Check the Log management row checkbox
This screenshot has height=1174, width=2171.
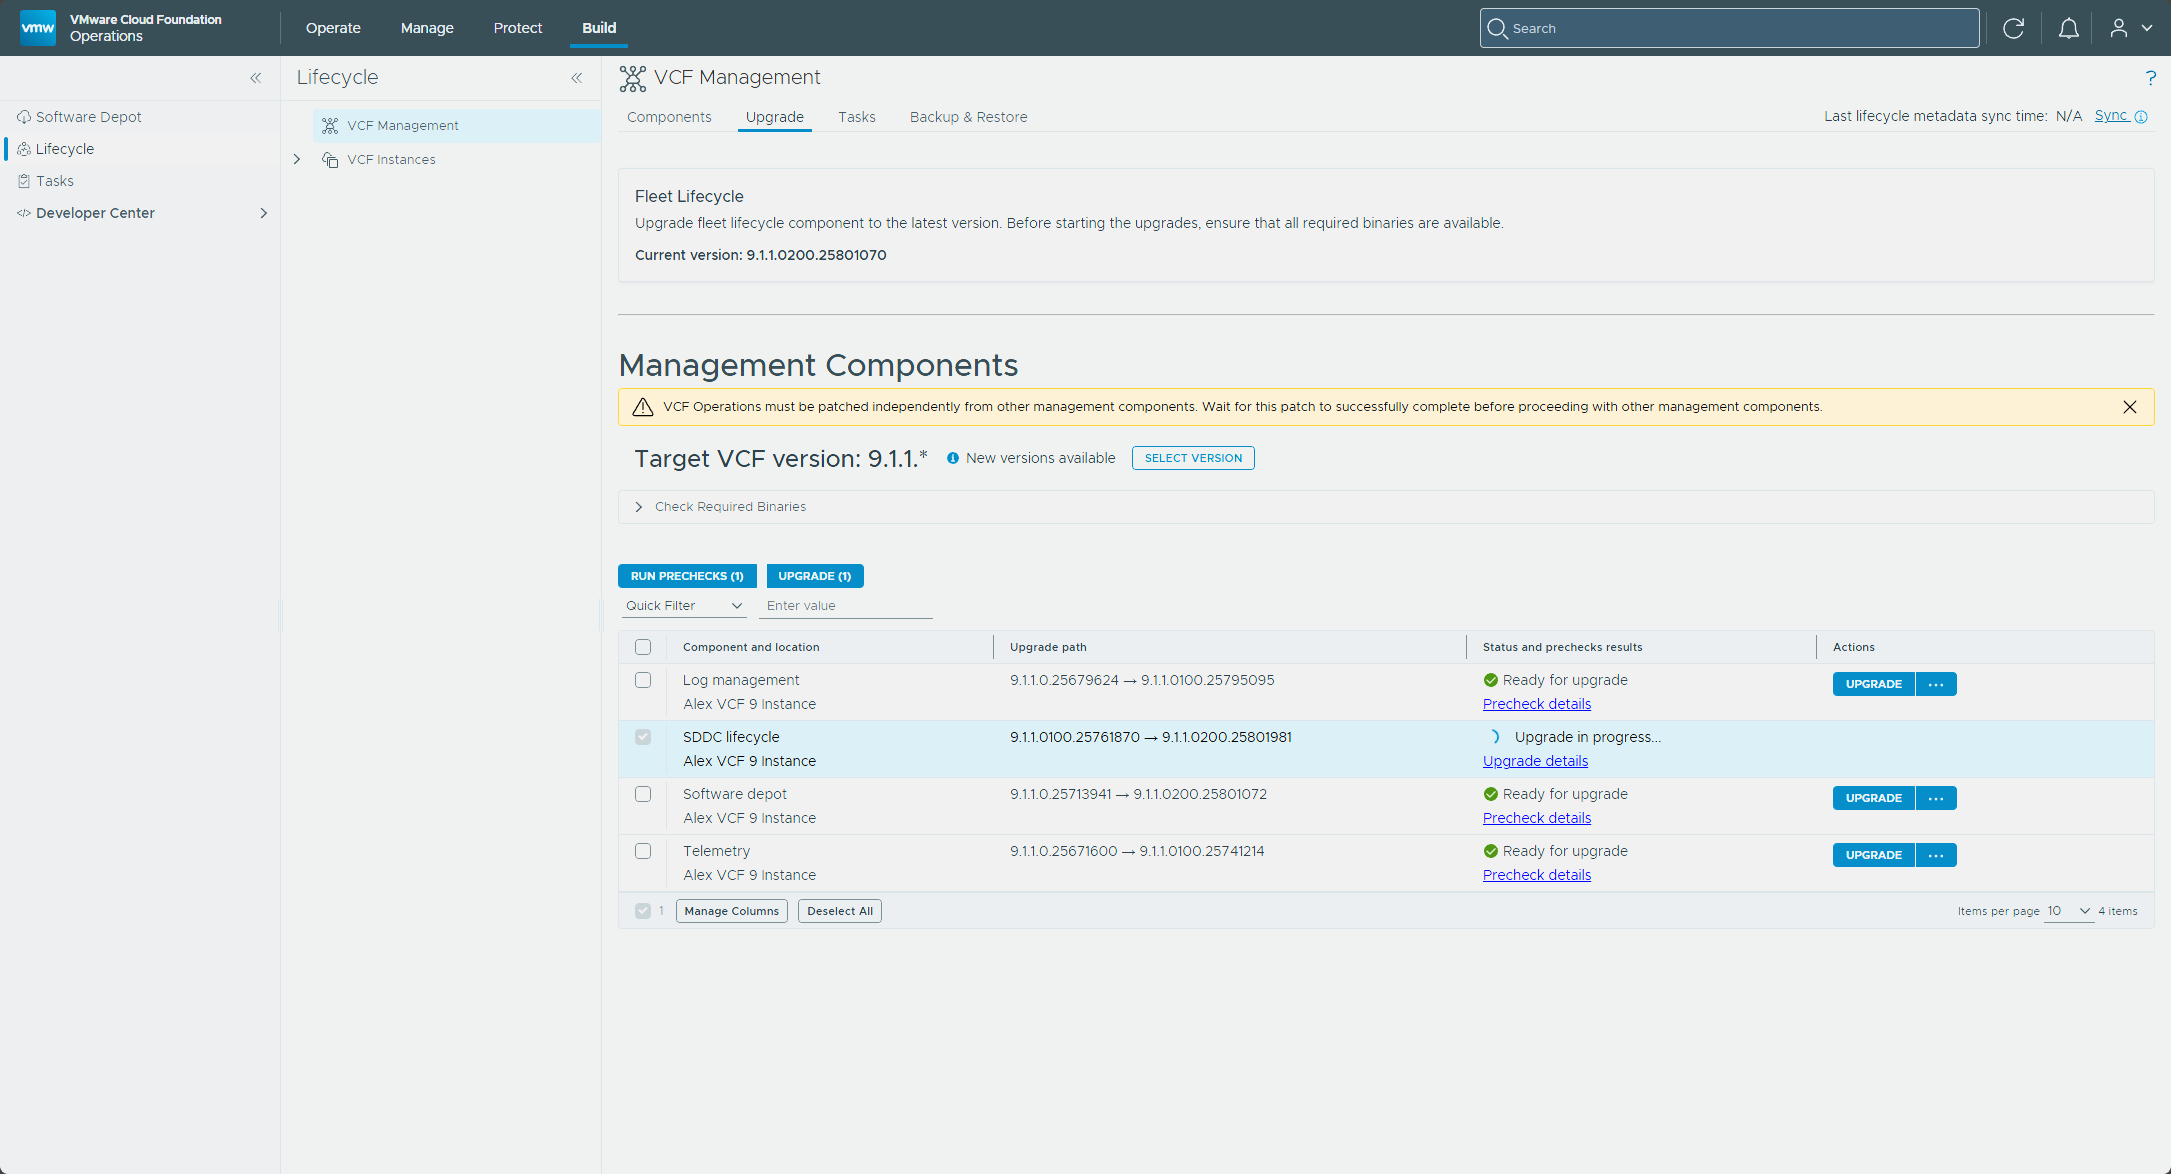pos(643,680)
